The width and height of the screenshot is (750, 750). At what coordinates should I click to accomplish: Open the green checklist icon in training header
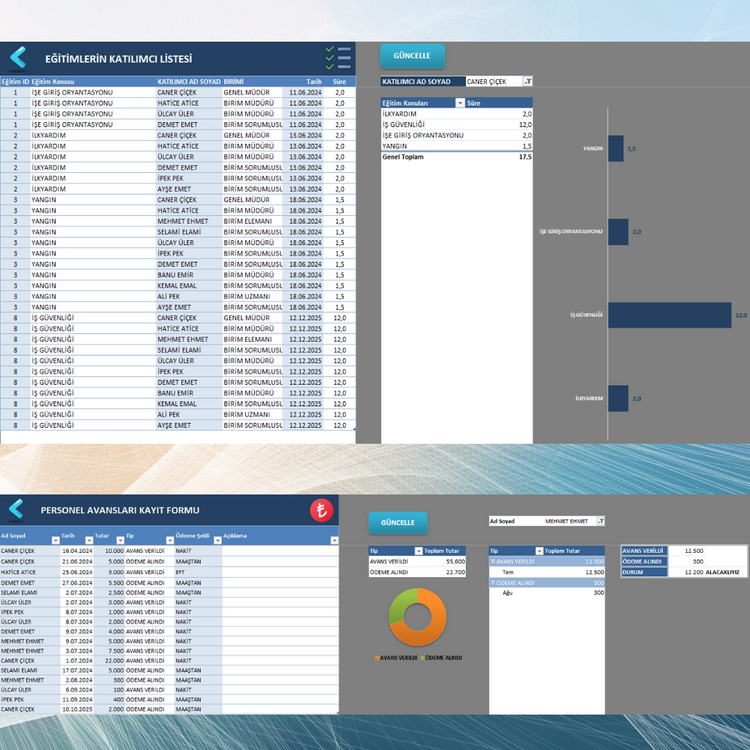tap(338, 58)
